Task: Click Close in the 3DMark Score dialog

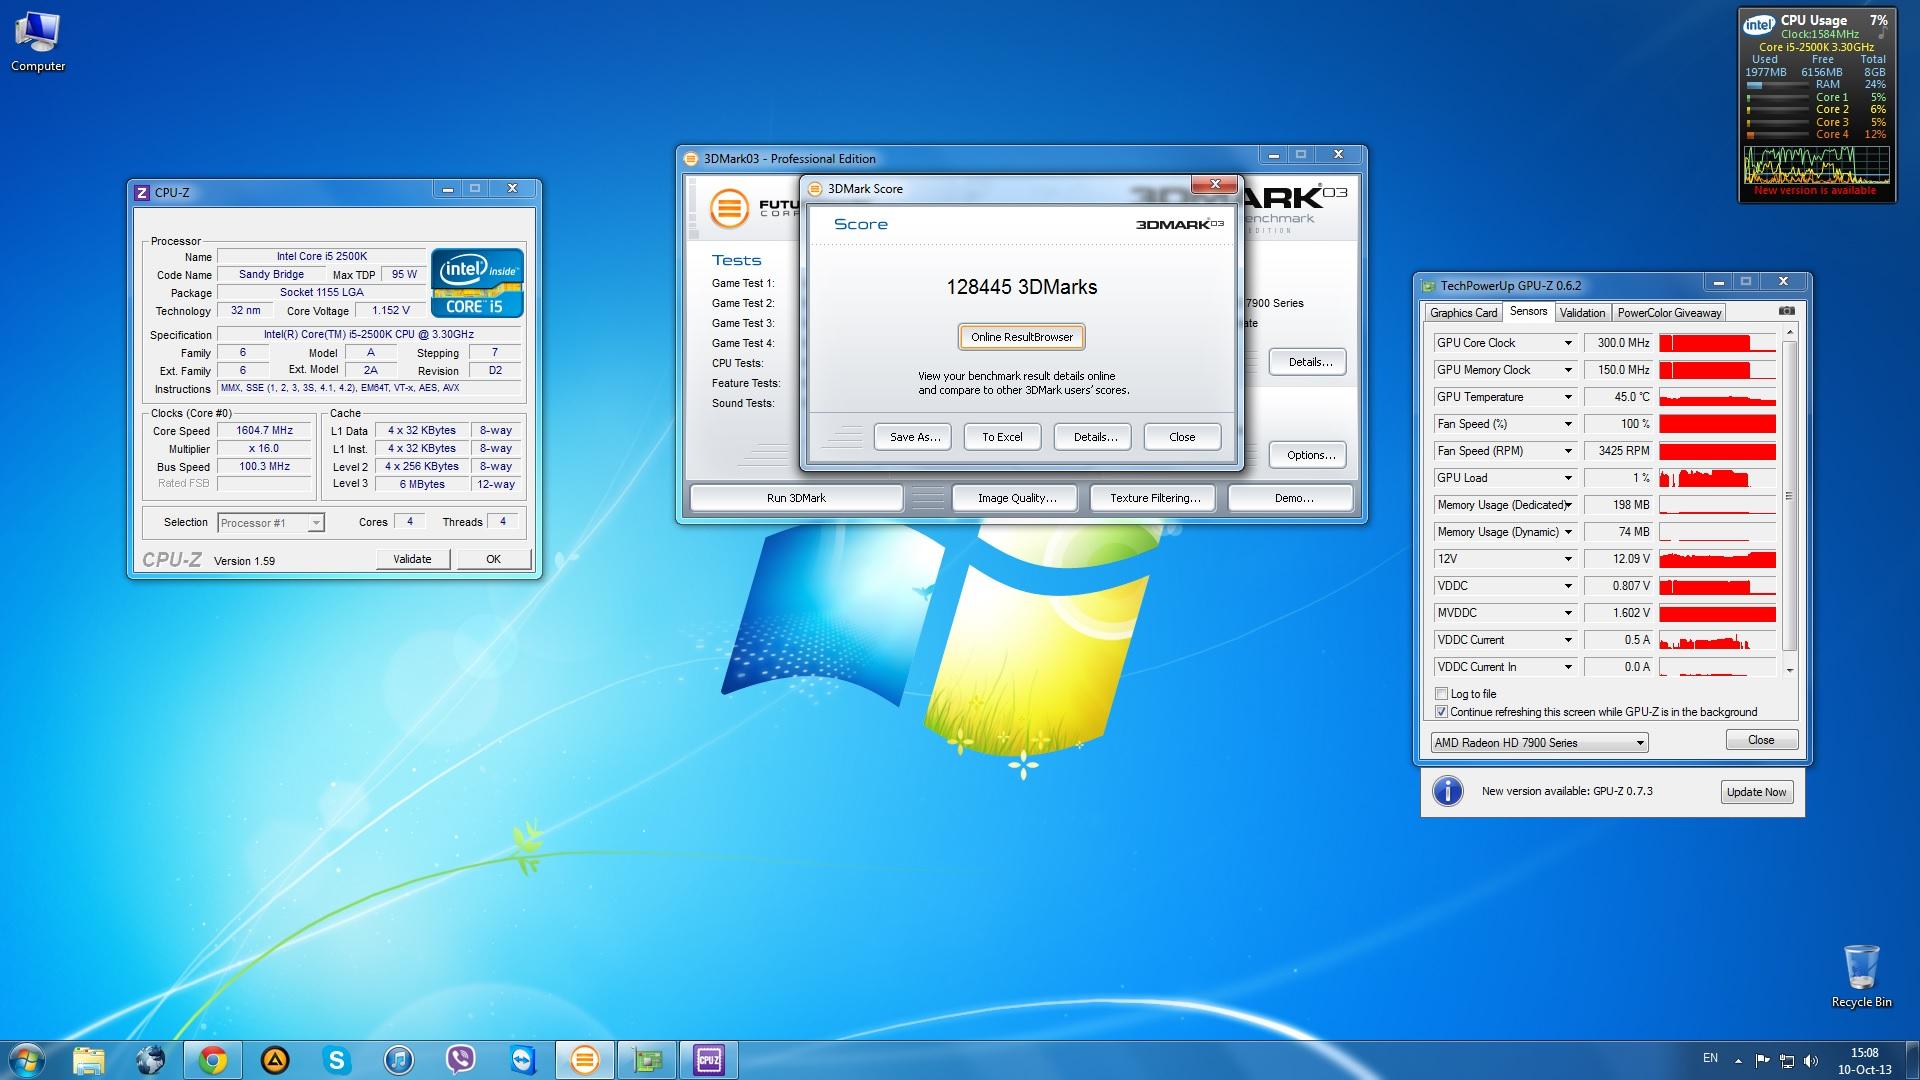Action: (1182, 437)
